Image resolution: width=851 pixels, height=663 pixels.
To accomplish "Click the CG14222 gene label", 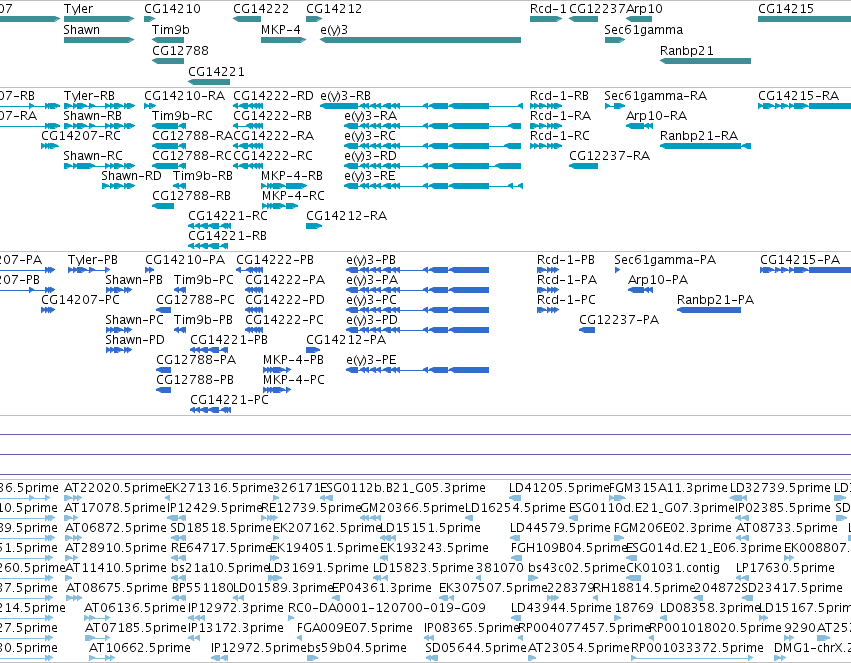I will [261, 9].
